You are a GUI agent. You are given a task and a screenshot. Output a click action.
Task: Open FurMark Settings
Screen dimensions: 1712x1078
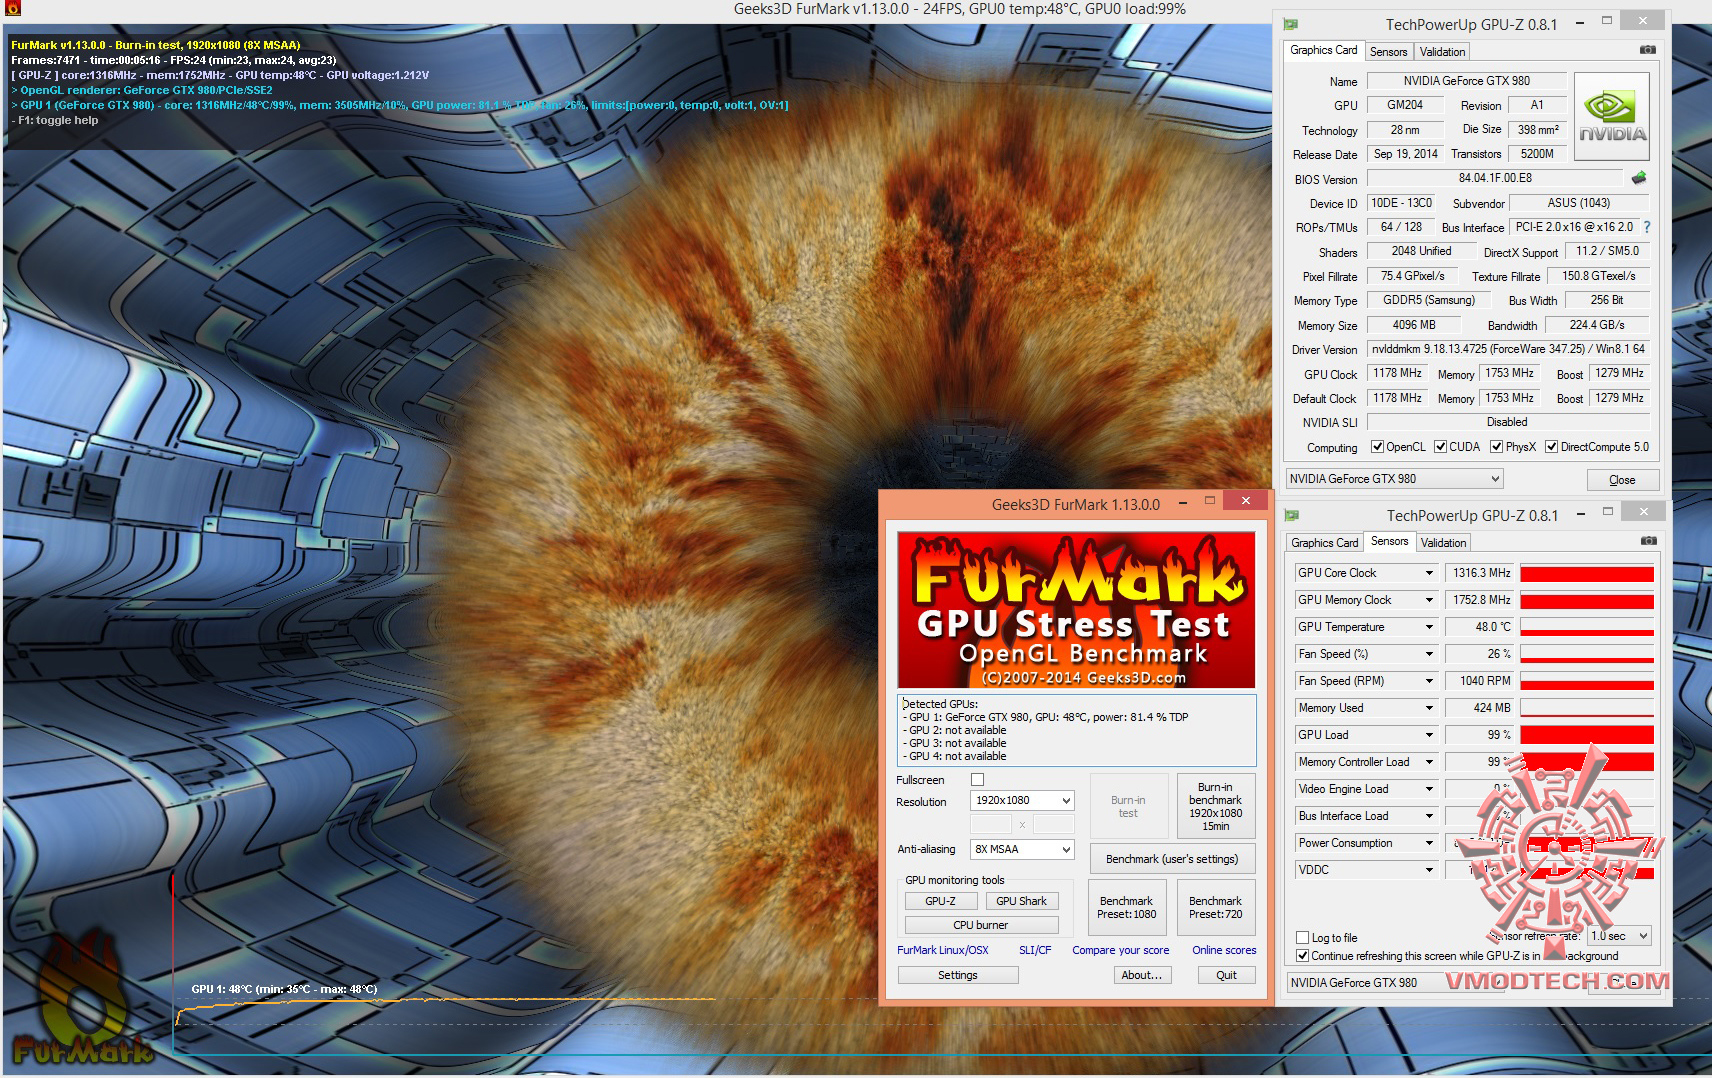point(957,975)
